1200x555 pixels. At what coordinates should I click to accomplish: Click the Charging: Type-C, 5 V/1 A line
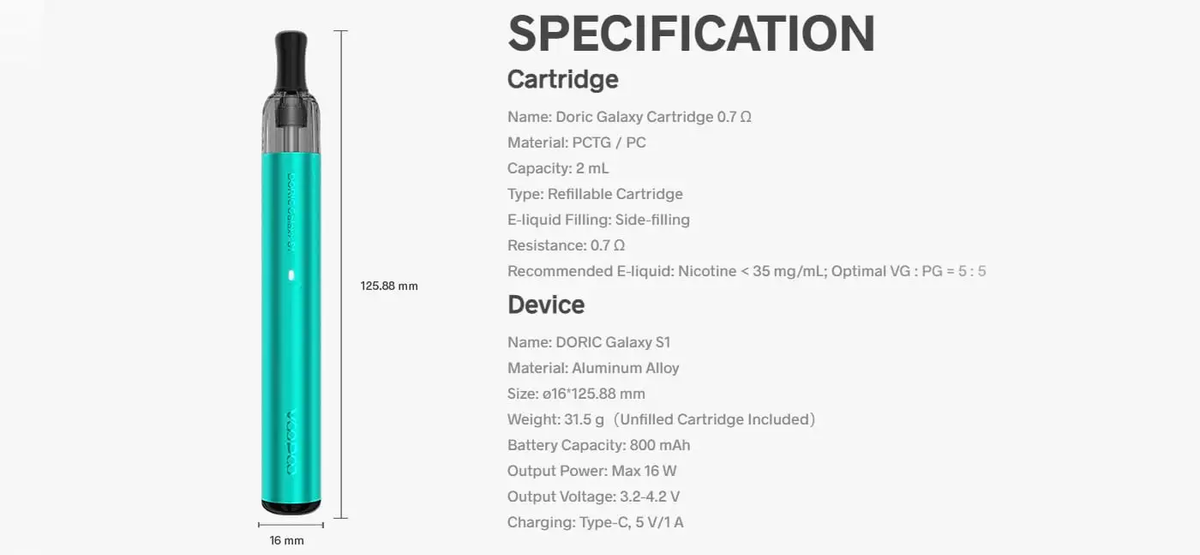click(595, 522)
